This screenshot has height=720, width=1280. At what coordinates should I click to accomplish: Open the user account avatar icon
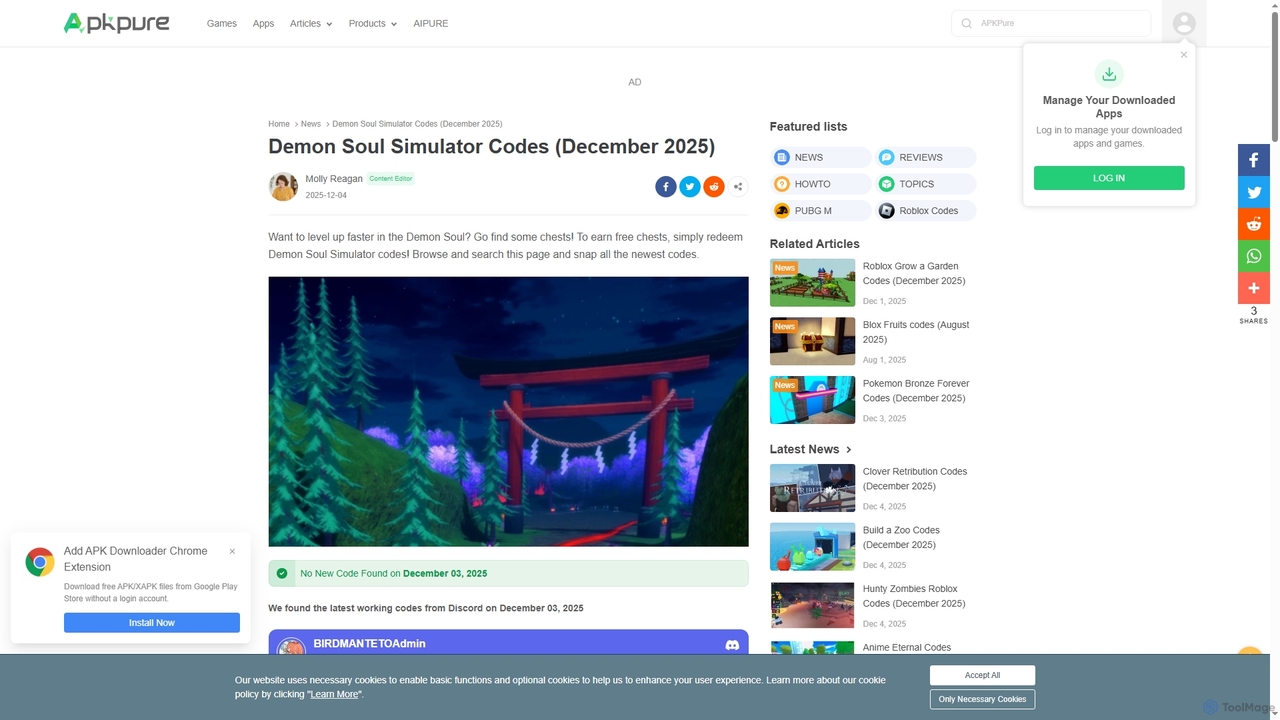pyautogui.click(x=1184, y=23)
